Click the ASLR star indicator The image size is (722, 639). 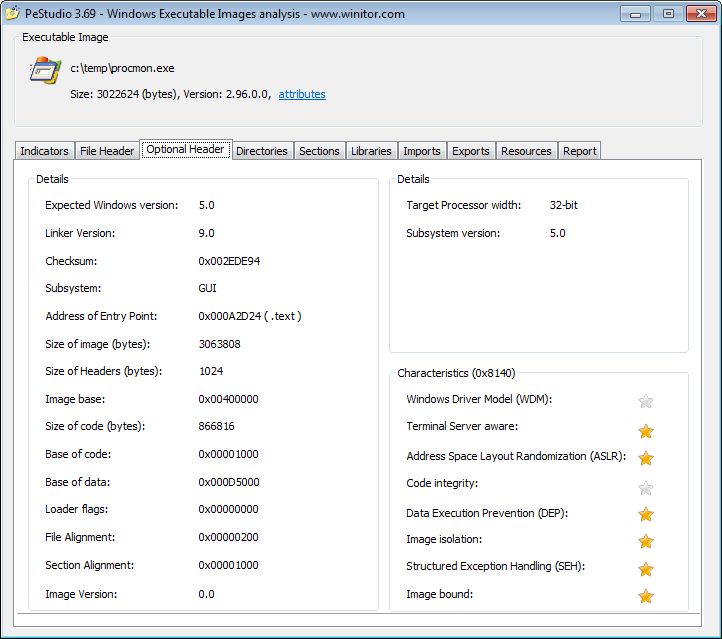646,458
